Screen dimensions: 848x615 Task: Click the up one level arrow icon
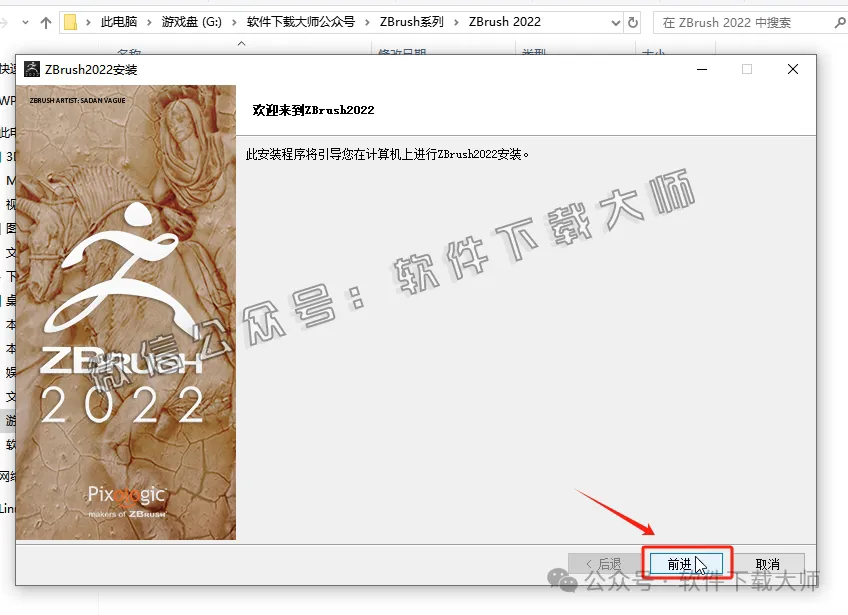tap(45, 21)
